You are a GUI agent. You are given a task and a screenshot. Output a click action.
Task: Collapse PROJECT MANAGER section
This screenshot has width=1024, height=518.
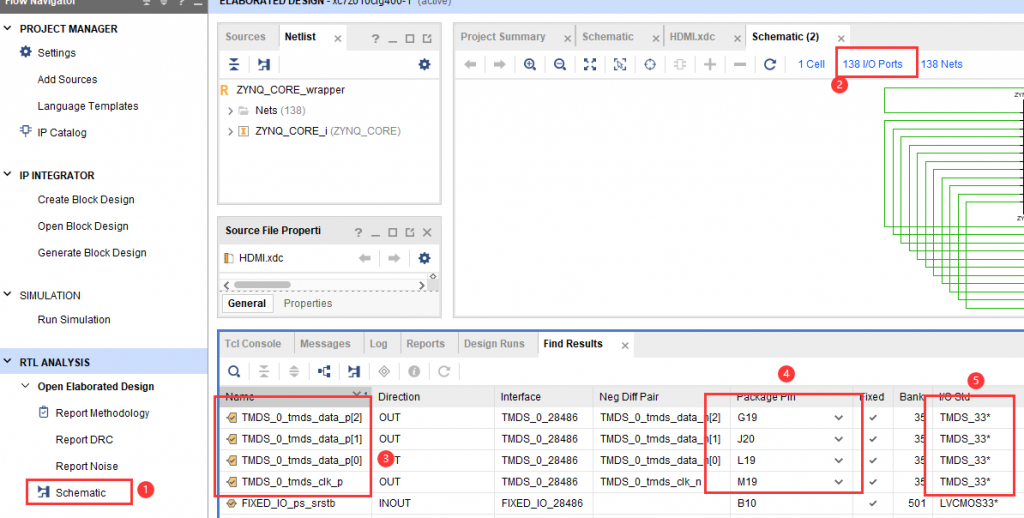pos(8,29)
